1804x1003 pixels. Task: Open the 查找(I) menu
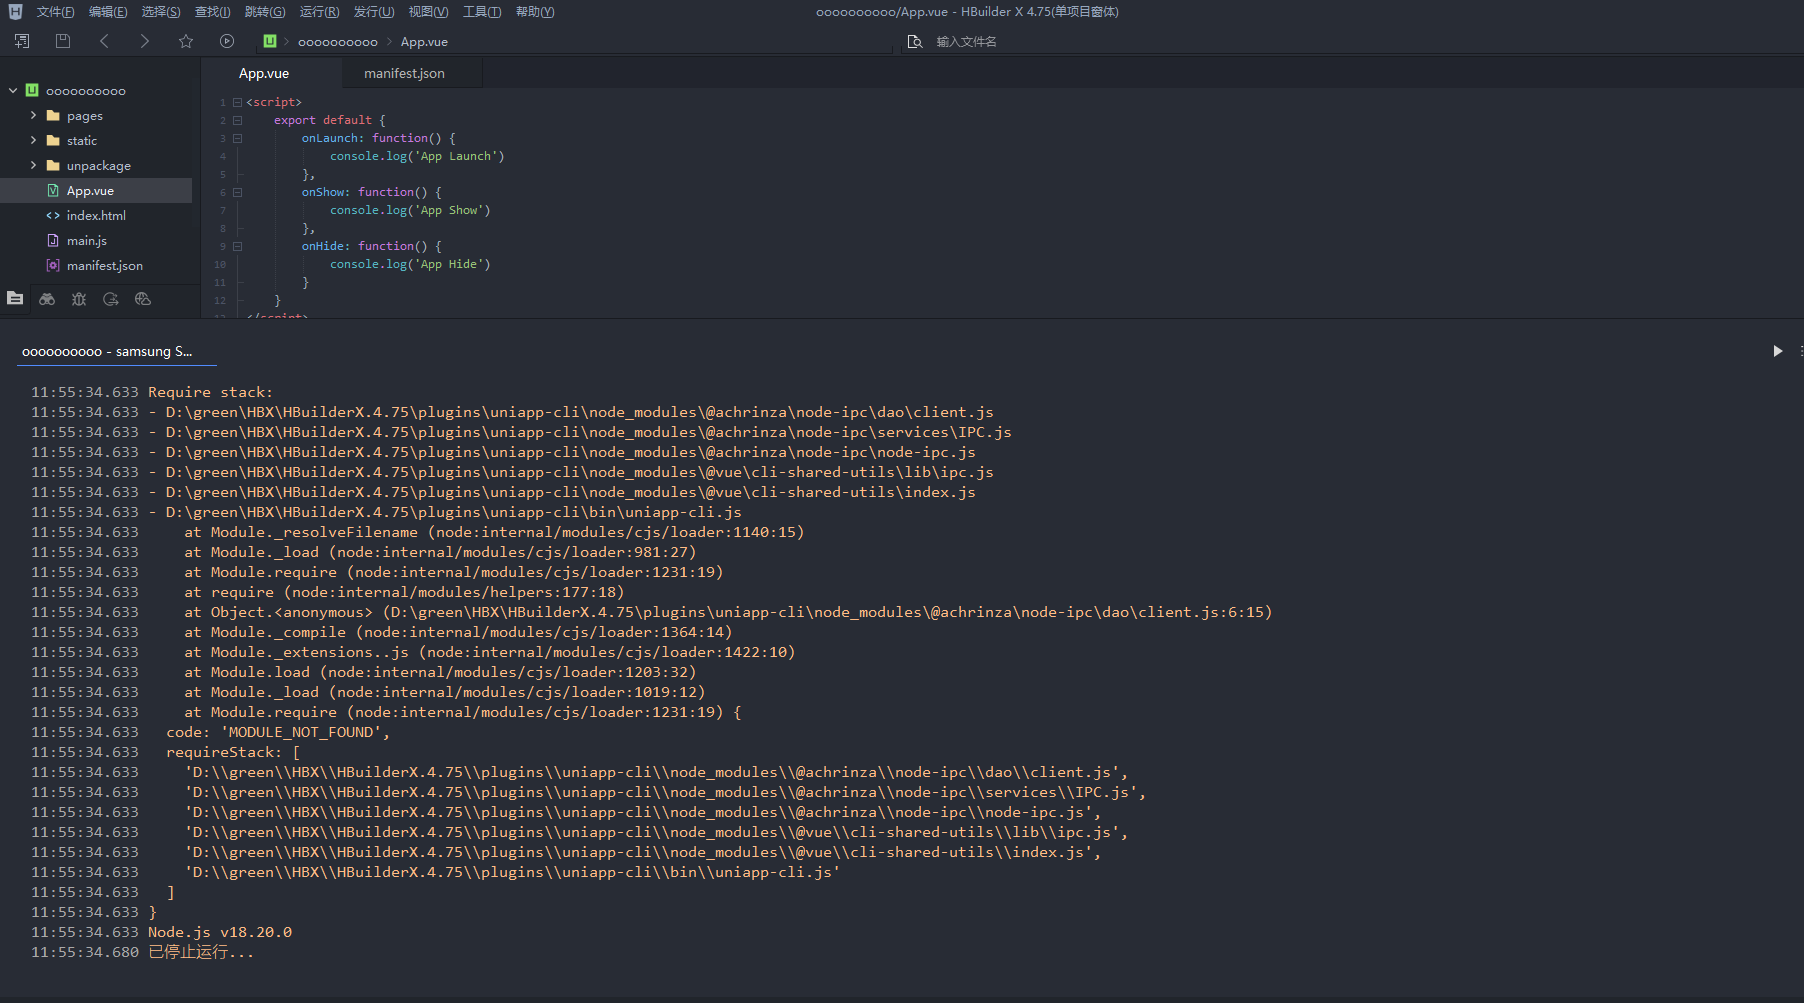point(212,12)
